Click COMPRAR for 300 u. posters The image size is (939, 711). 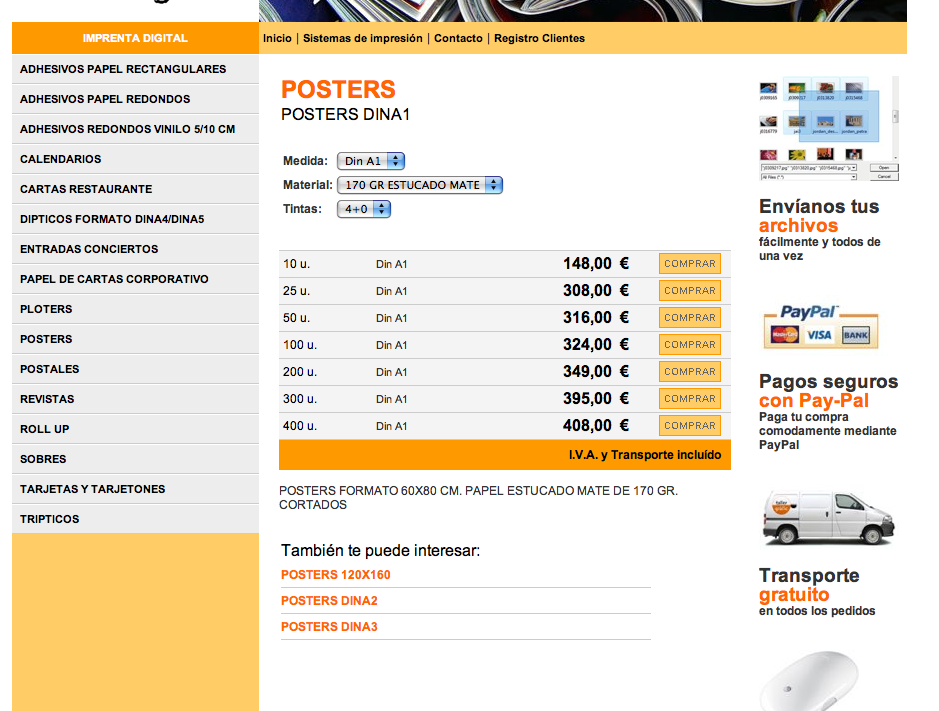coord(689,398)
